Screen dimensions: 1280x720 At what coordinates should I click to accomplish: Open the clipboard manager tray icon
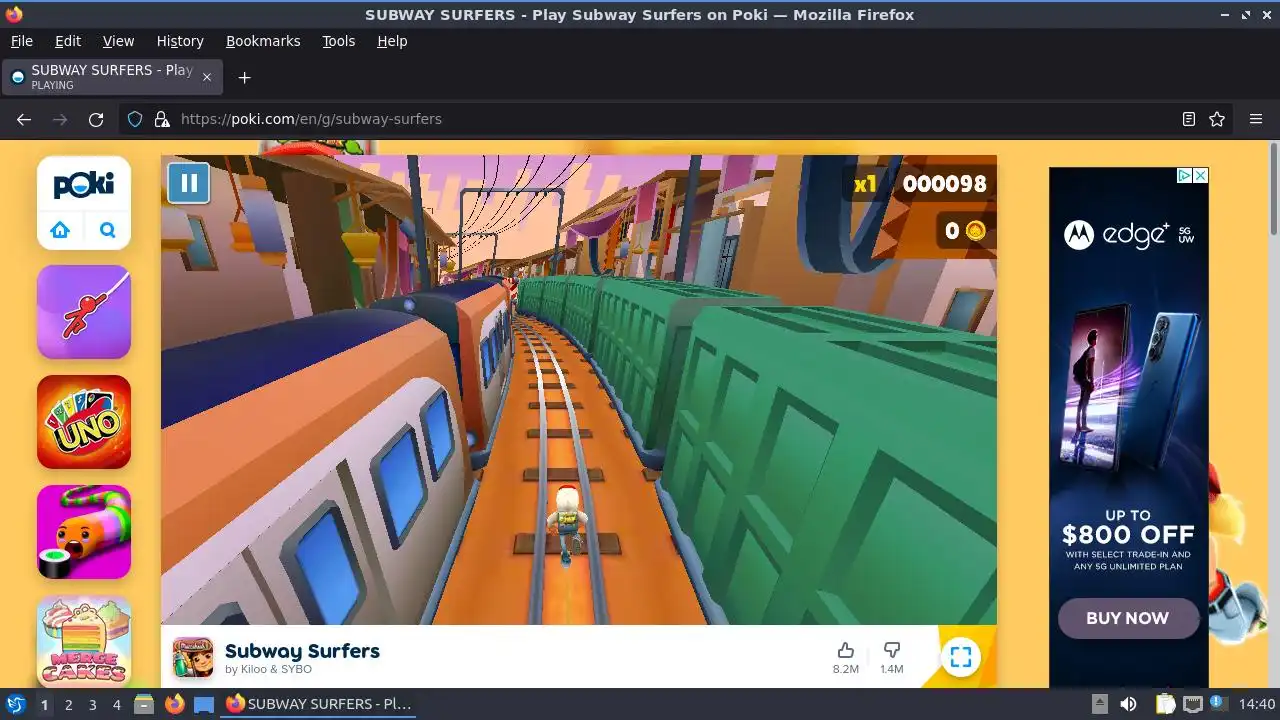(1165, 704)
